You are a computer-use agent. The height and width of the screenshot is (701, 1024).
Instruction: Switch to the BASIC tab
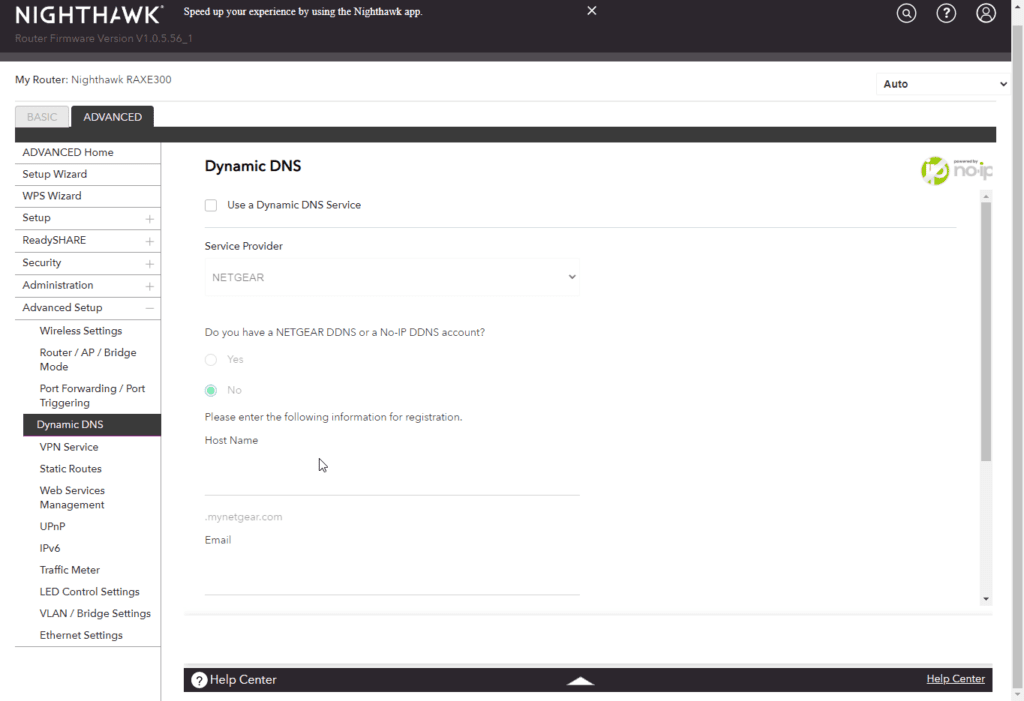(42, 117)
